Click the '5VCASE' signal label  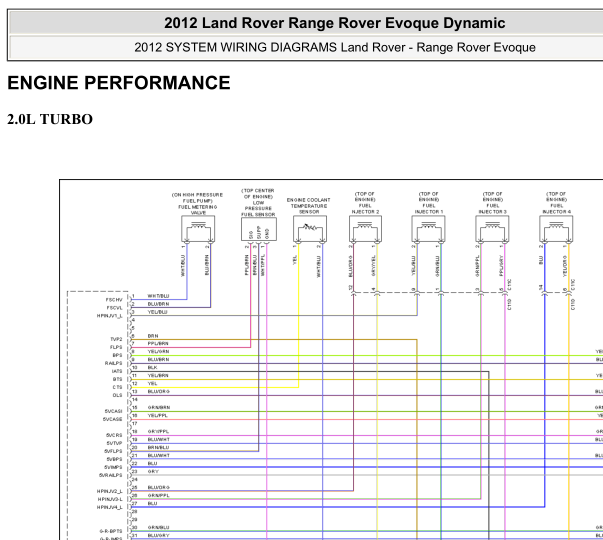point(112,419)
